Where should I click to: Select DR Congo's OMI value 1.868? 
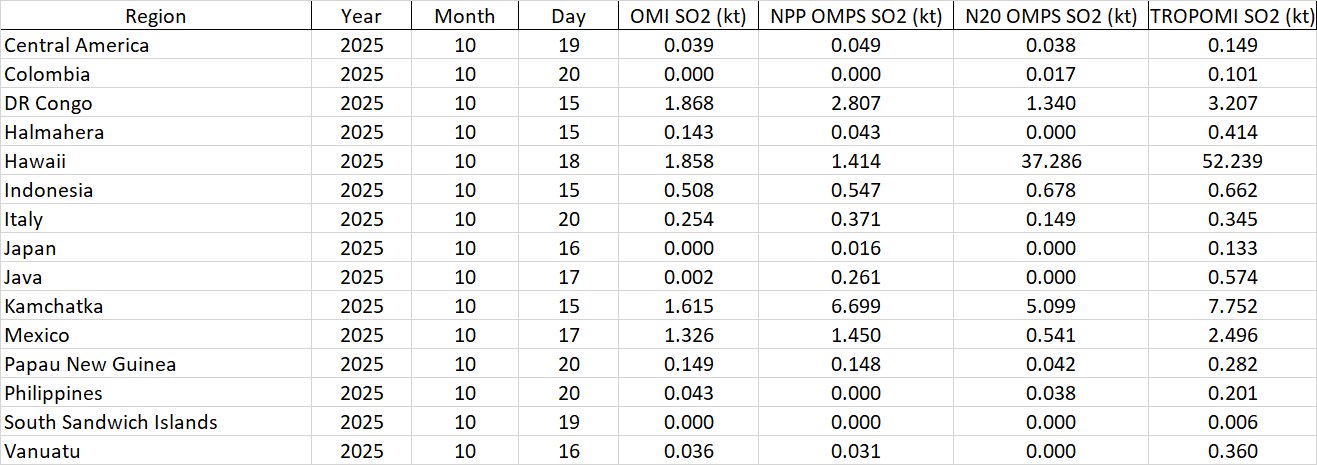pos(688,103)
